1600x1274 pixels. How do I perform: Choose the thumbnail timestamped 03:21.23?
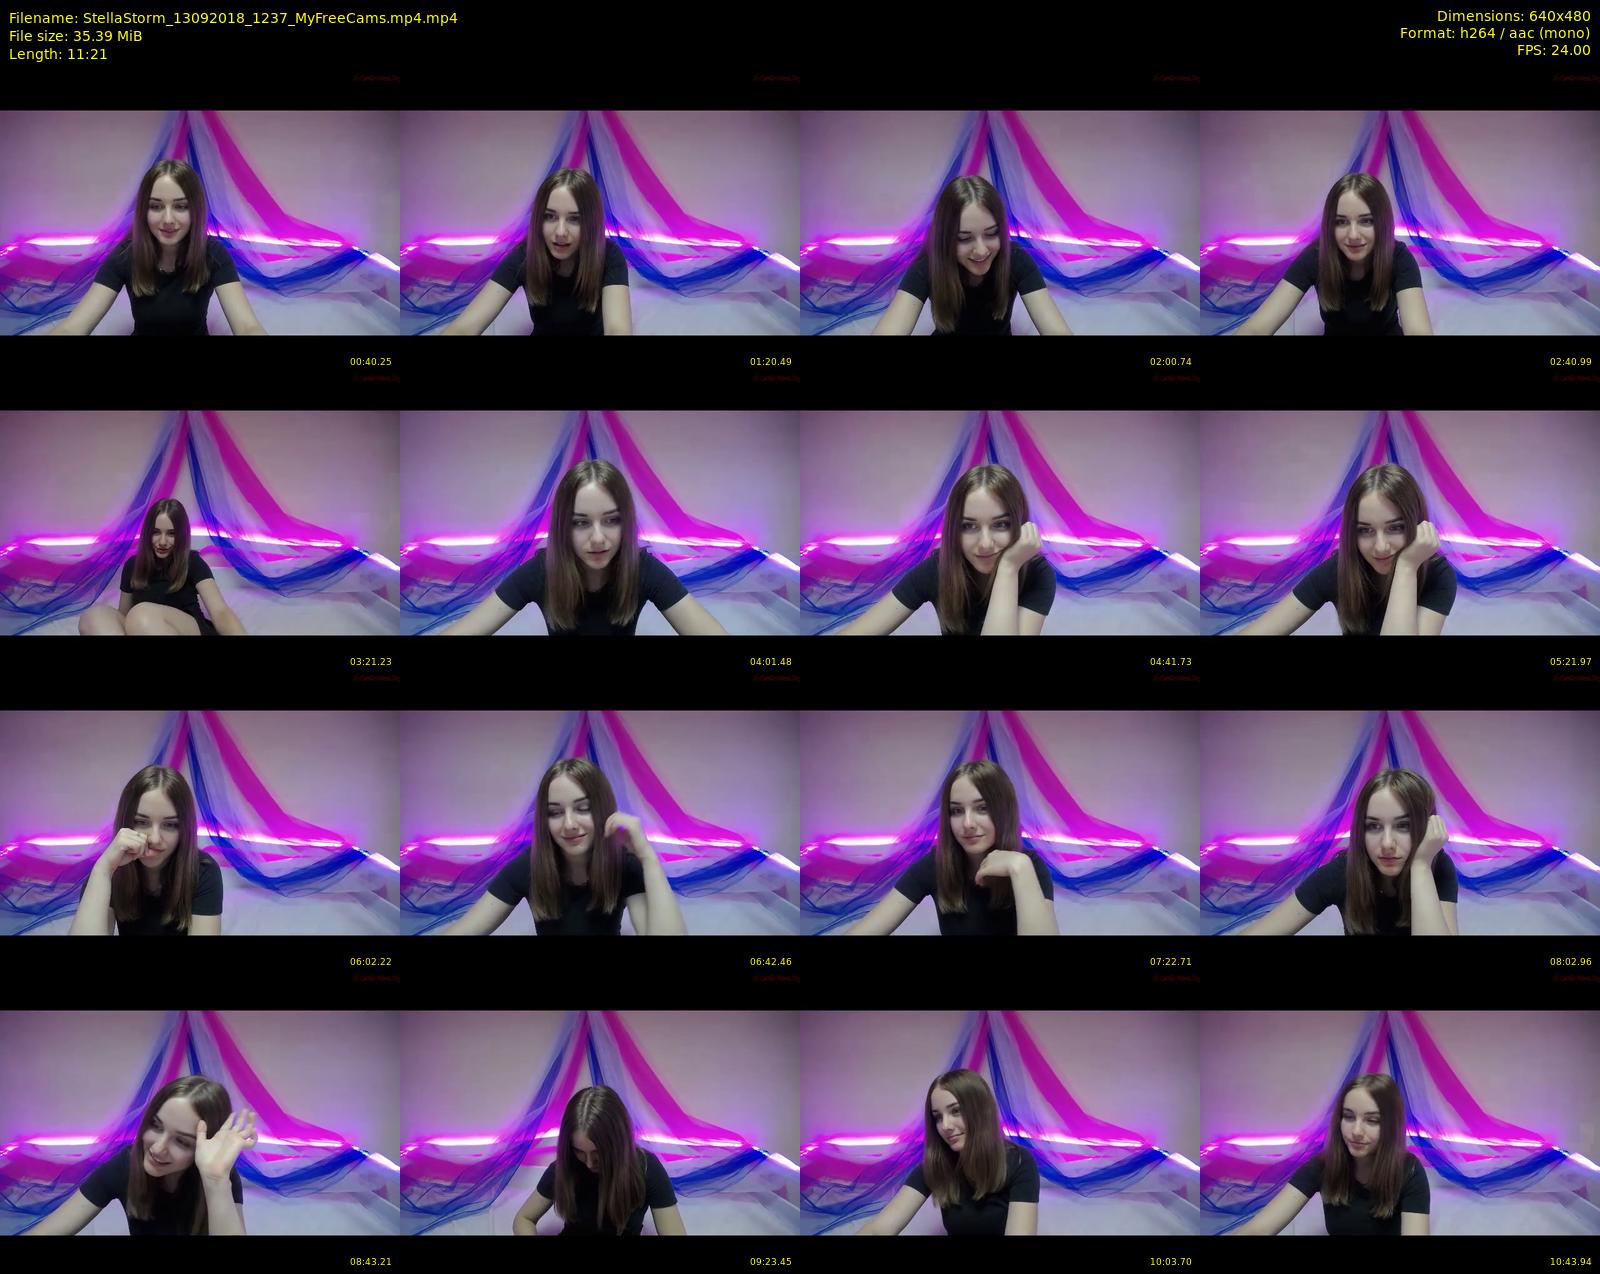(x=200, y=522)
